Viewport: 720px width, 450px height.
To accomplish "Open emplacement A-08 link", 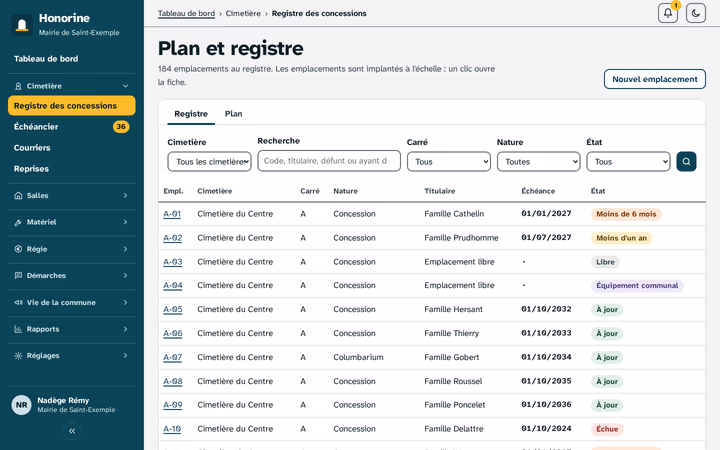I will (x=173, y=381).
